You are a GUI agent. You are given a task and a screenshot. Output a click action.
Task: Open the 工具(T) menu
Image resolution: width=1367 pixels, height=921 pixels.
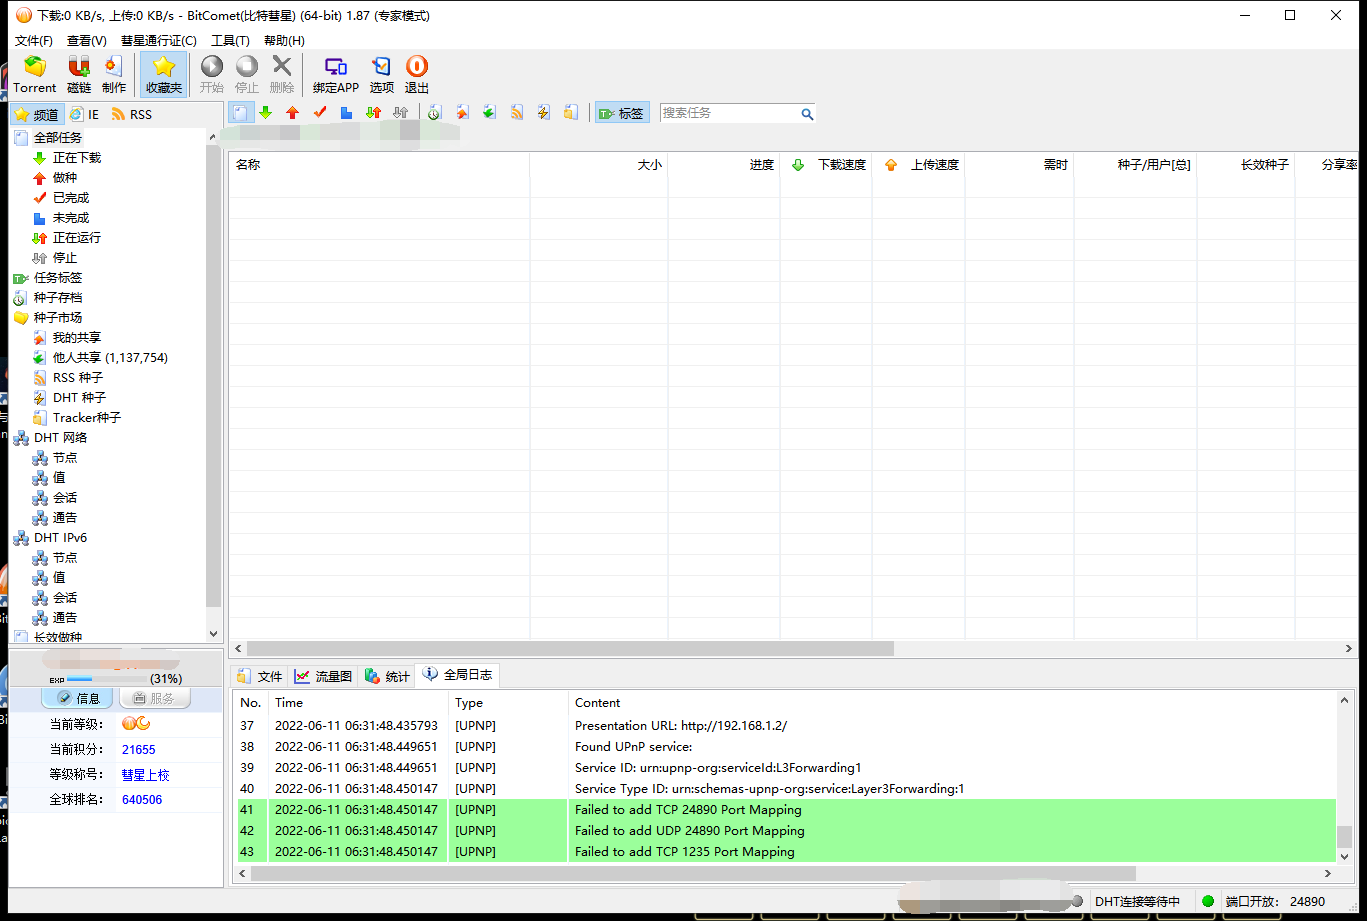click(x=230, y=41)
